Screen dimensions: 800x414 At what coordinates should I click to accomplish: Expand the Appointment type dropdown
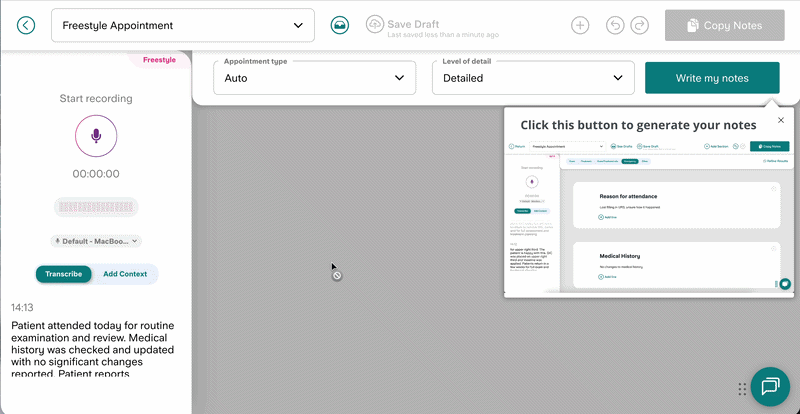314,77
